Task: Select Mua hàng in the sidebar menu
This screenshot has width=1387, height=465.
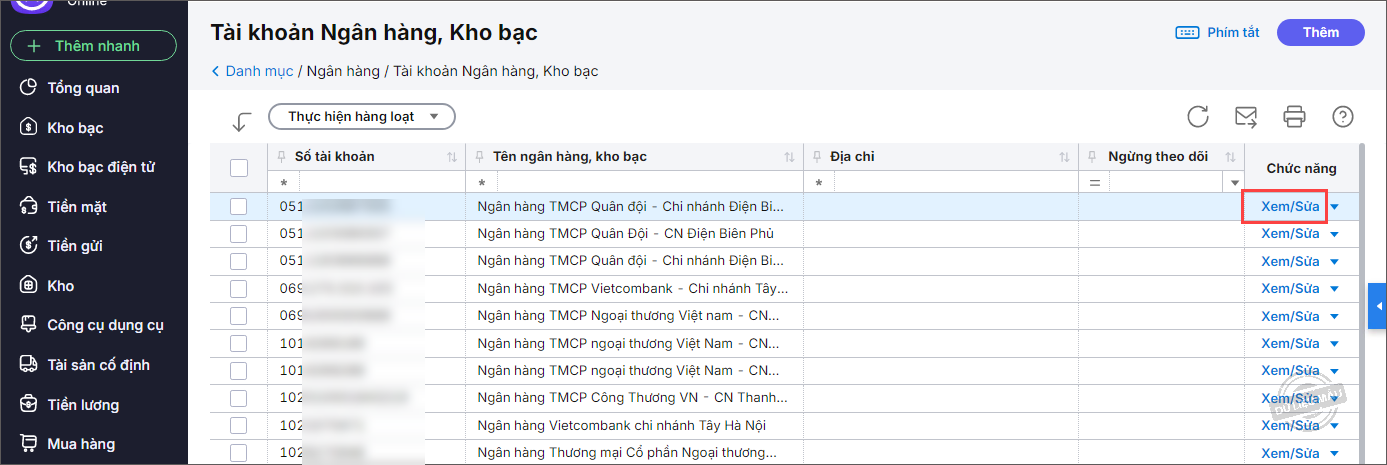Action: click(x=81, y=444)
